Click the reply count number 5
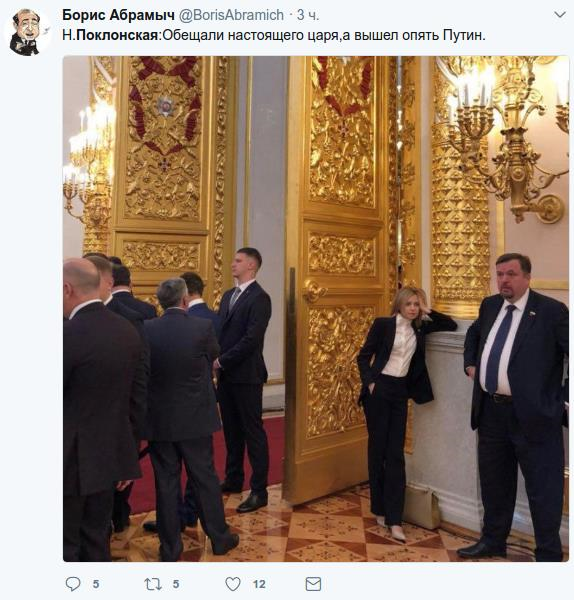This screenshot has height=600, width=574. pos(96,584)
